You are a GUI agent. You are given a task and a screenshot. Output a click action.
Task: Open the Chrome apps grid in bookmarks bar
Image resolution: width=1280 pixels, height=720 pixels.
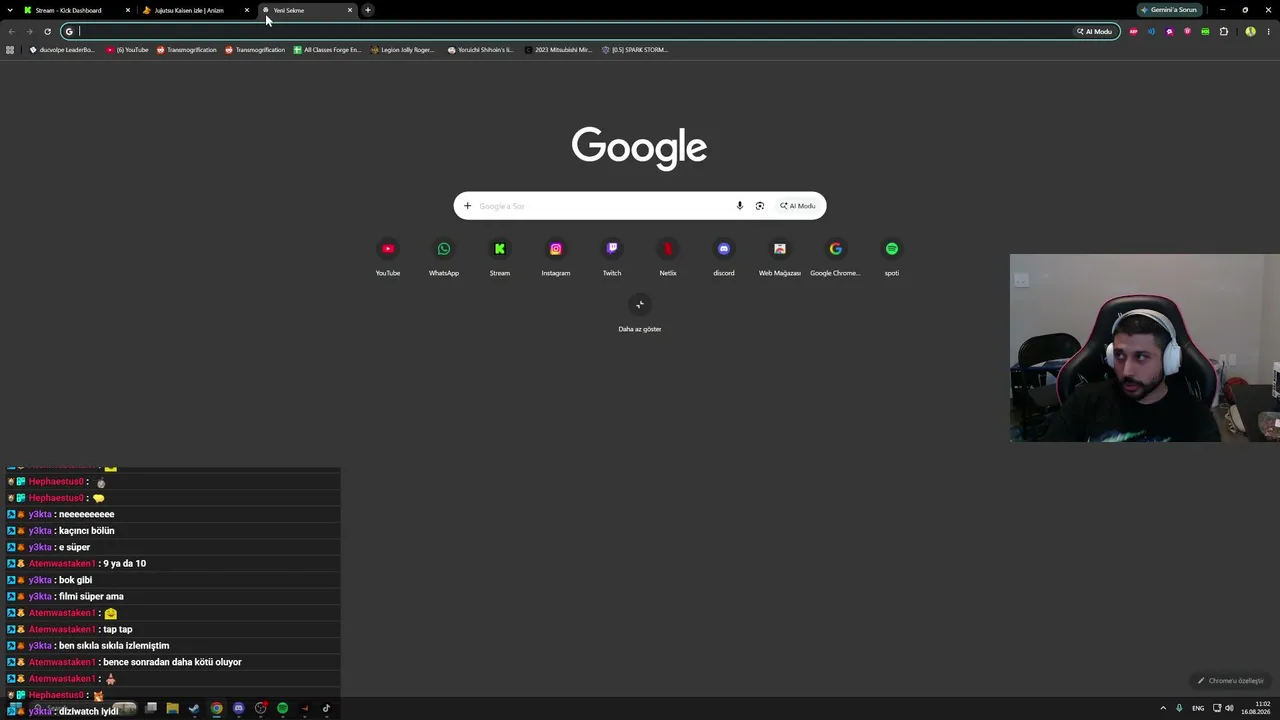[10, 49]
